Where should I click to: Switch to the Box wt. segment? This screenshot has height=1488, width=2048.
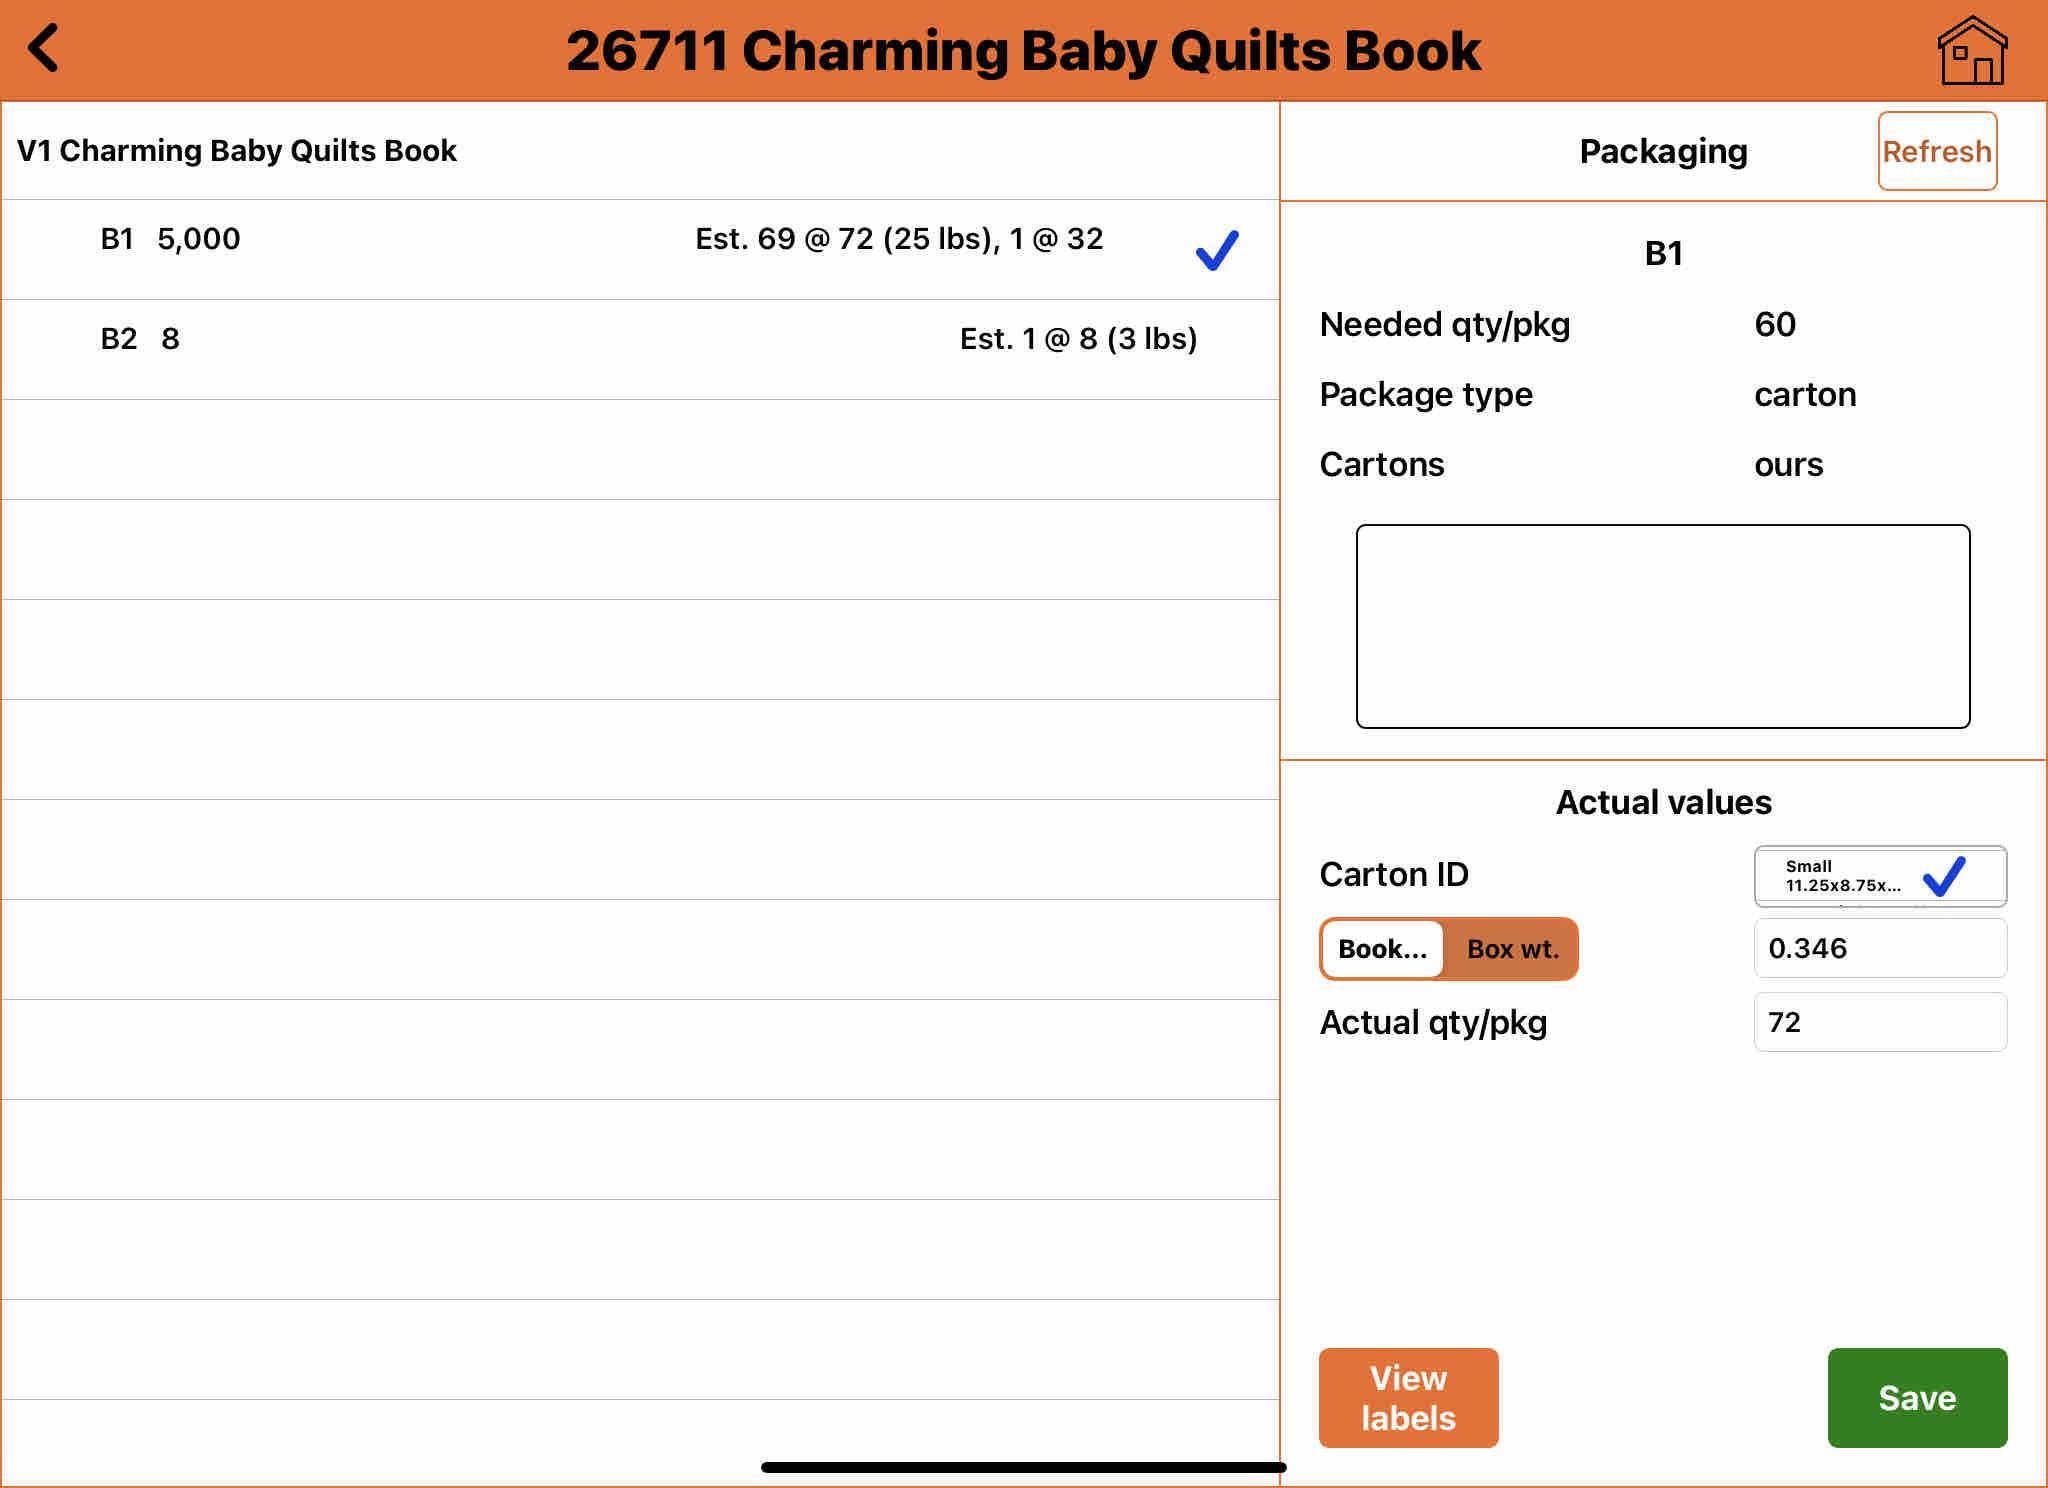coord(1512,949)
